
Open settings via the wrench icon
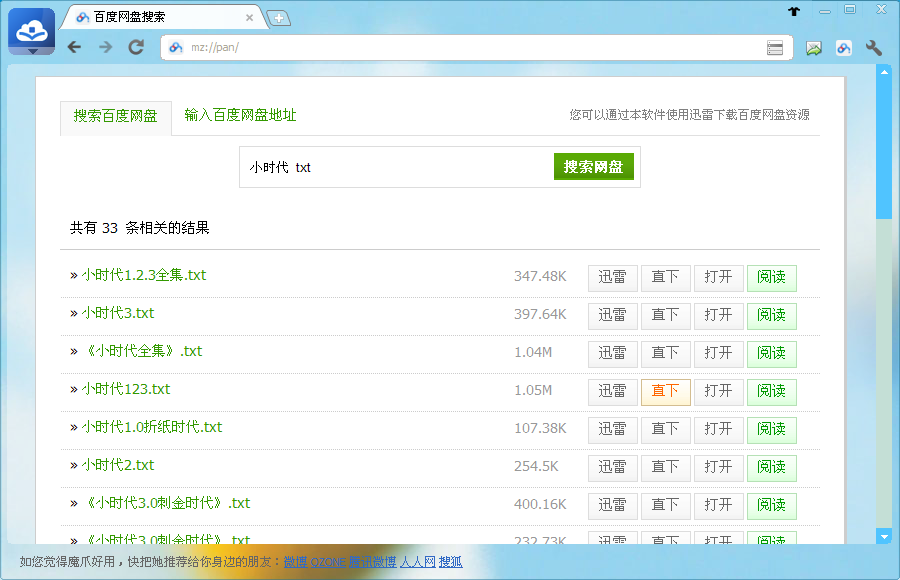[x=872, y=46]
